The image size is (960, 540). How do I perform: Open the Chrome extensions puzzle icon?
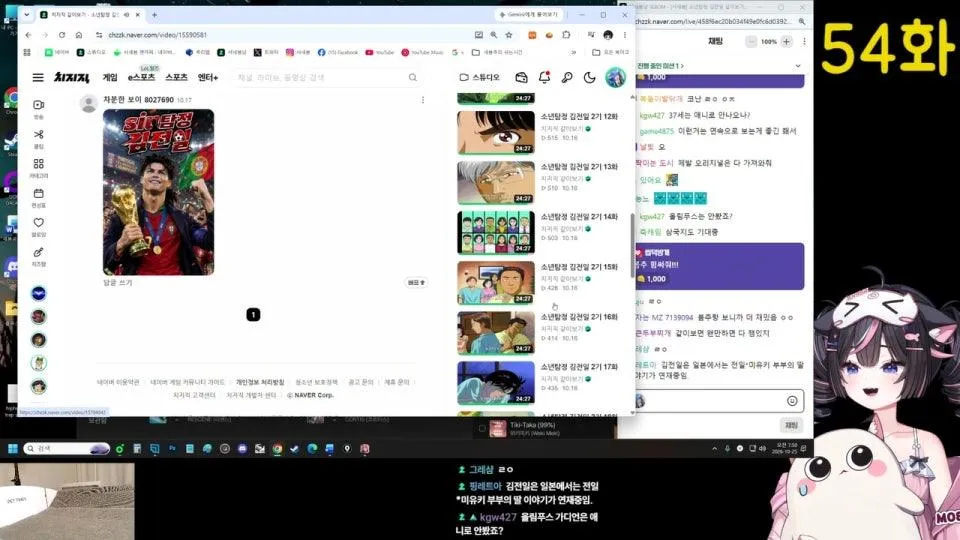pos(566,35)
